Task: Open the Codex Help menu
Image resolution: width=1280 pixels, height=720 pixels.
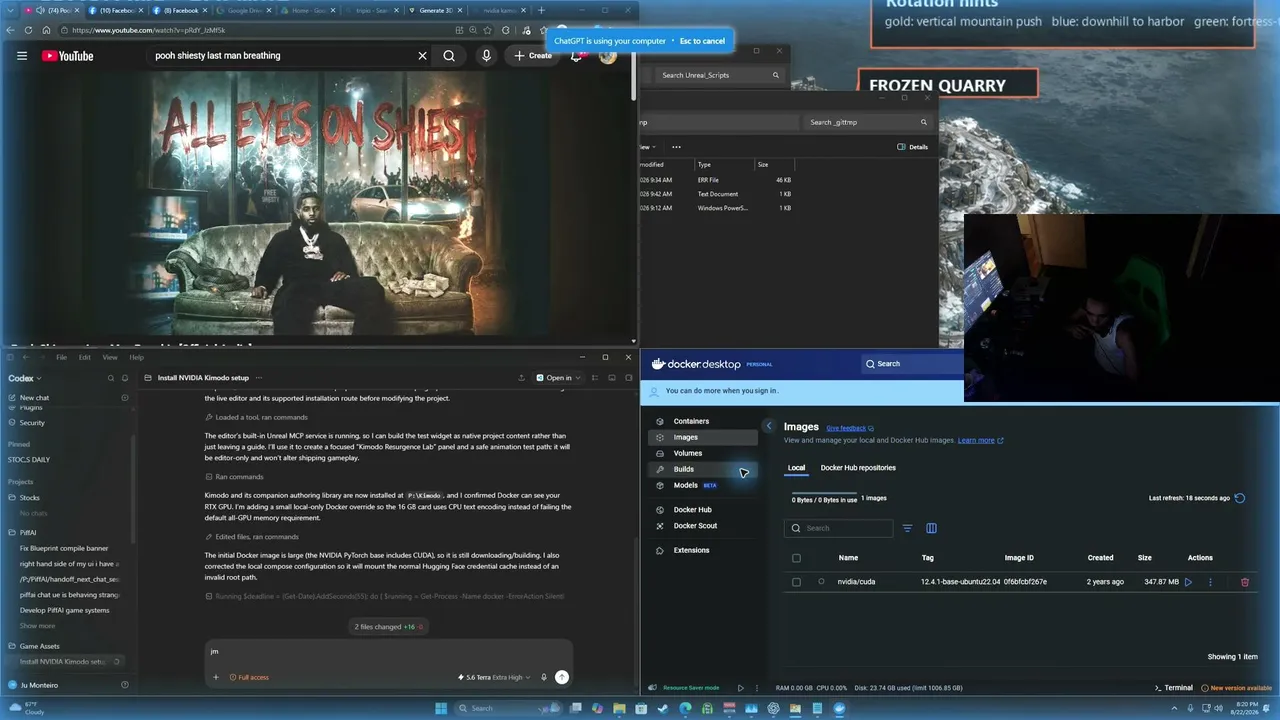Action: 136,357
